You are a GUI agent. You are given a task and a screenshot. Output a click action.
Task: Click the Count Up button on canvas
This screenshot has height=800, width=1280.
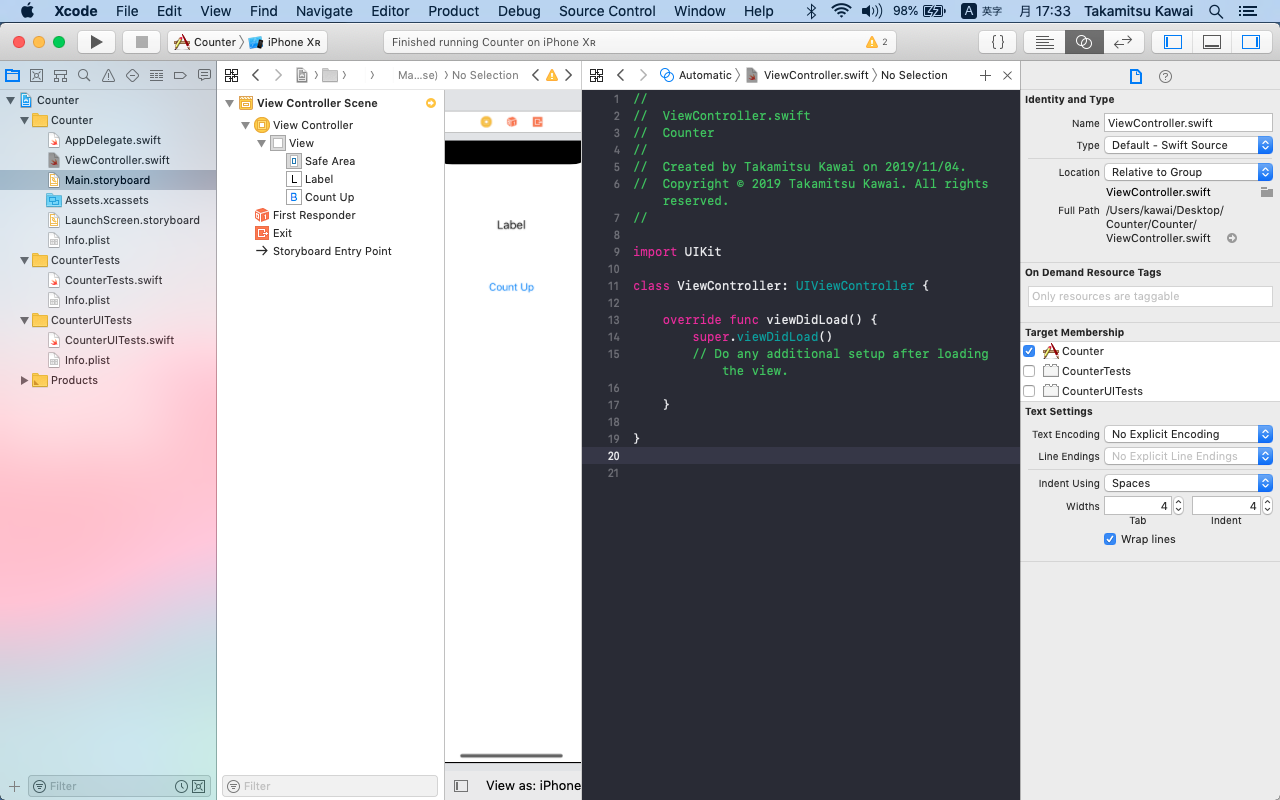[x=511, y=287]
